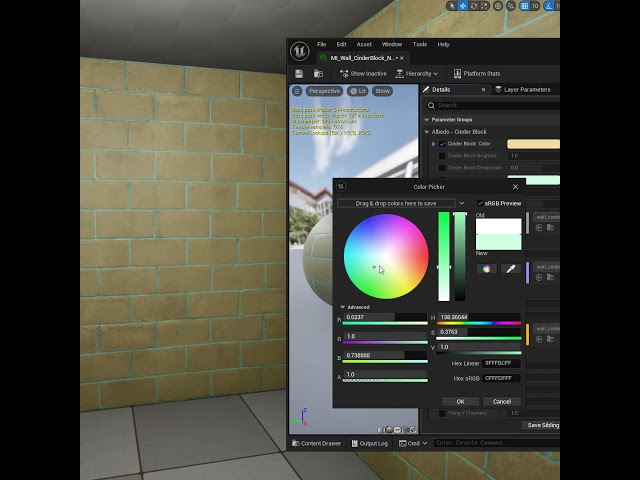The width and height of the screenshot is (640, 480).
Task: Collapse the Advanced section in Color Picker
Action: click(x=342, y=307)
